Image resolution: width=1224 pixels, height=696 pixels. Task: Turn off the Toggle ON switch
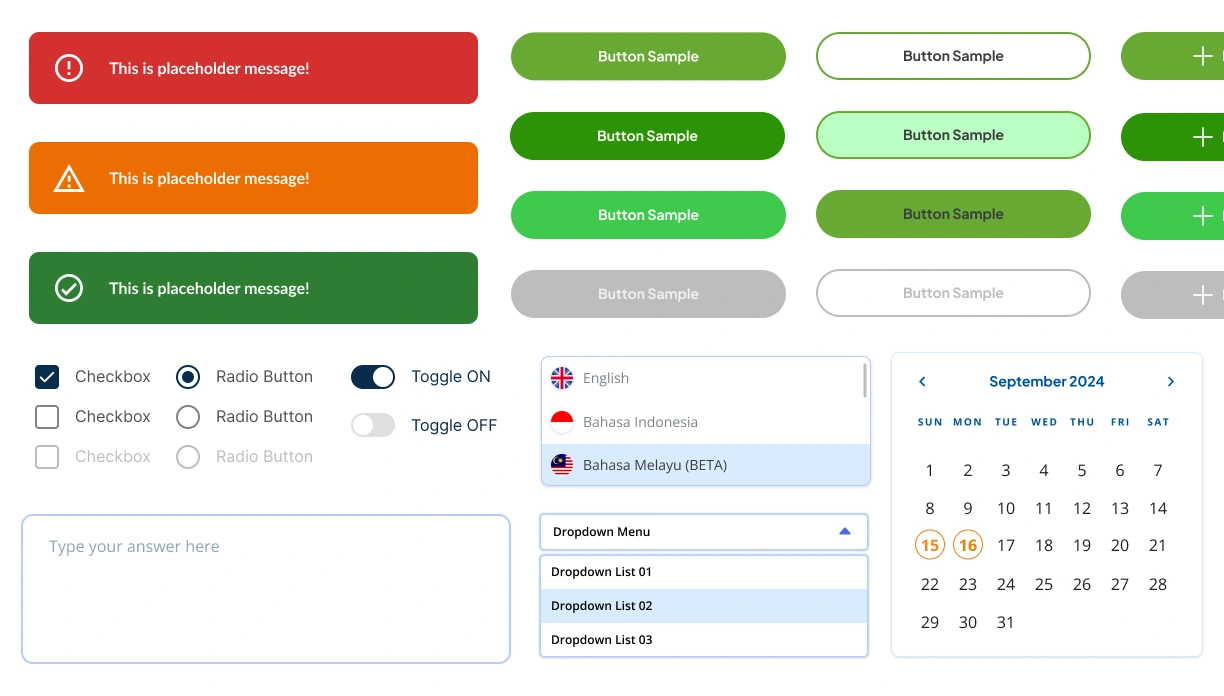pyautogui.click(x=373, y=377)
